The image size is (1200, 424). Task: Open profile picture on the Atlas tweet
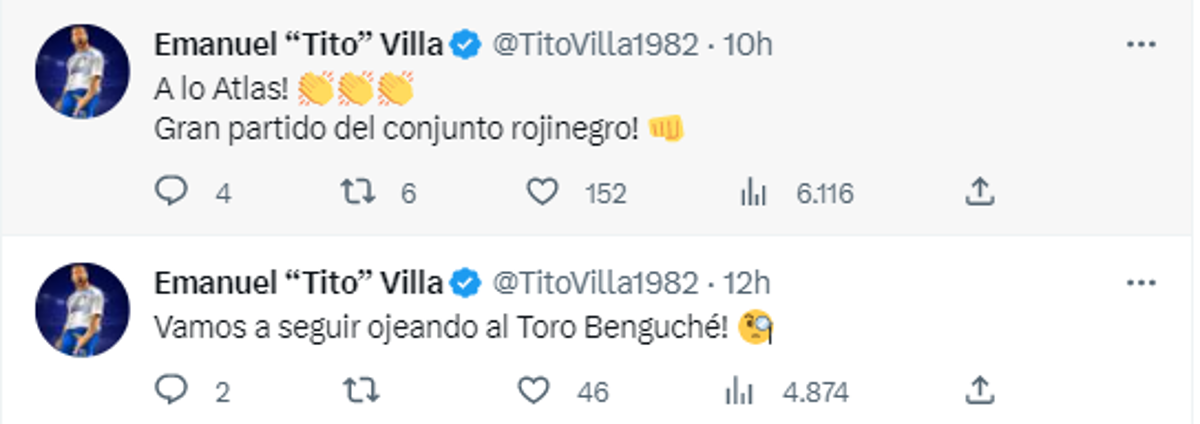[x=82, y=72]
